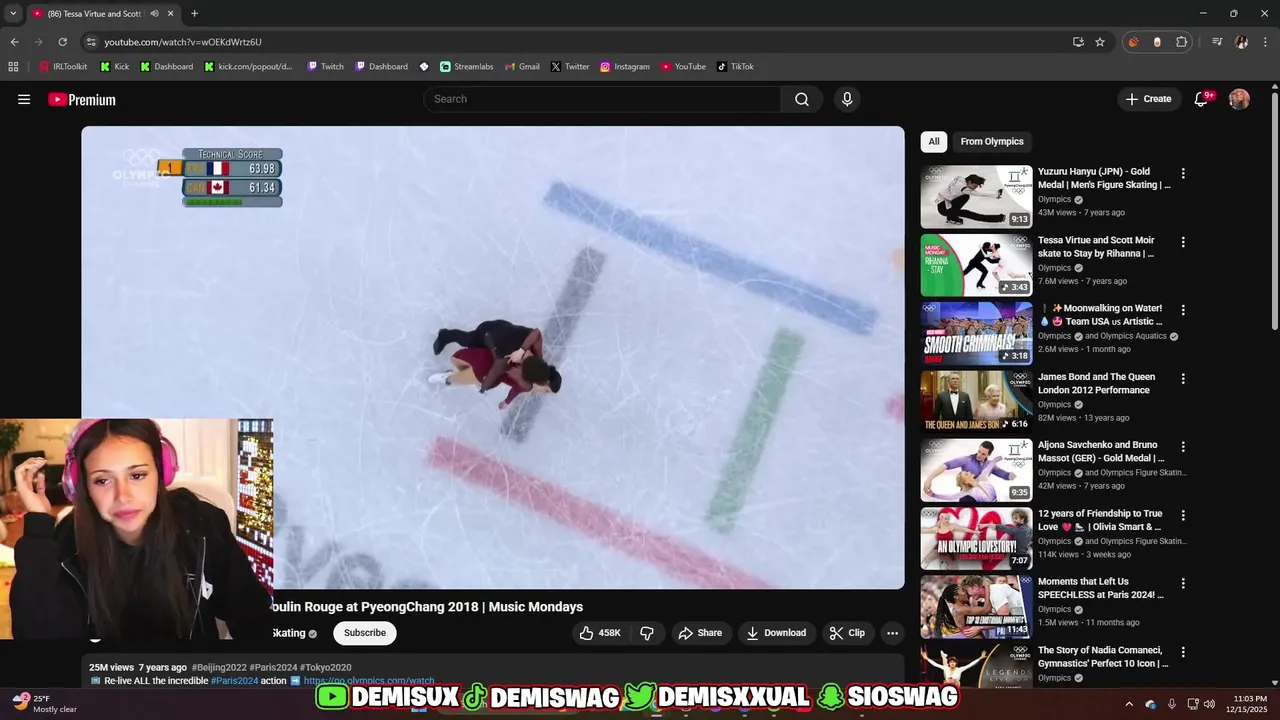
Task: Open the apps grid in bookmarks bar
Action: click(13, 67)
